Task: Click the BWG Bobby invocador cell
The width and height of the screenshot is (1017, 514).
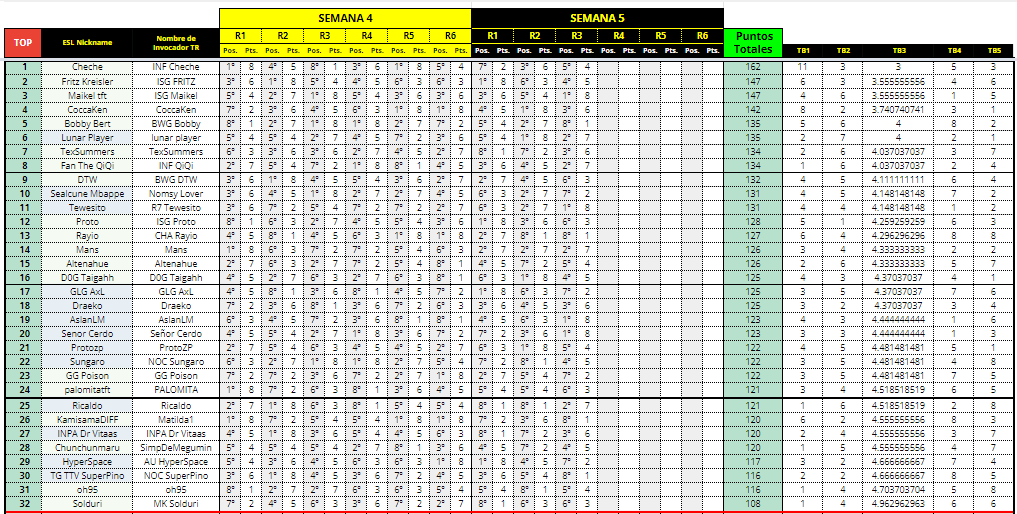Action: point(176,123)
